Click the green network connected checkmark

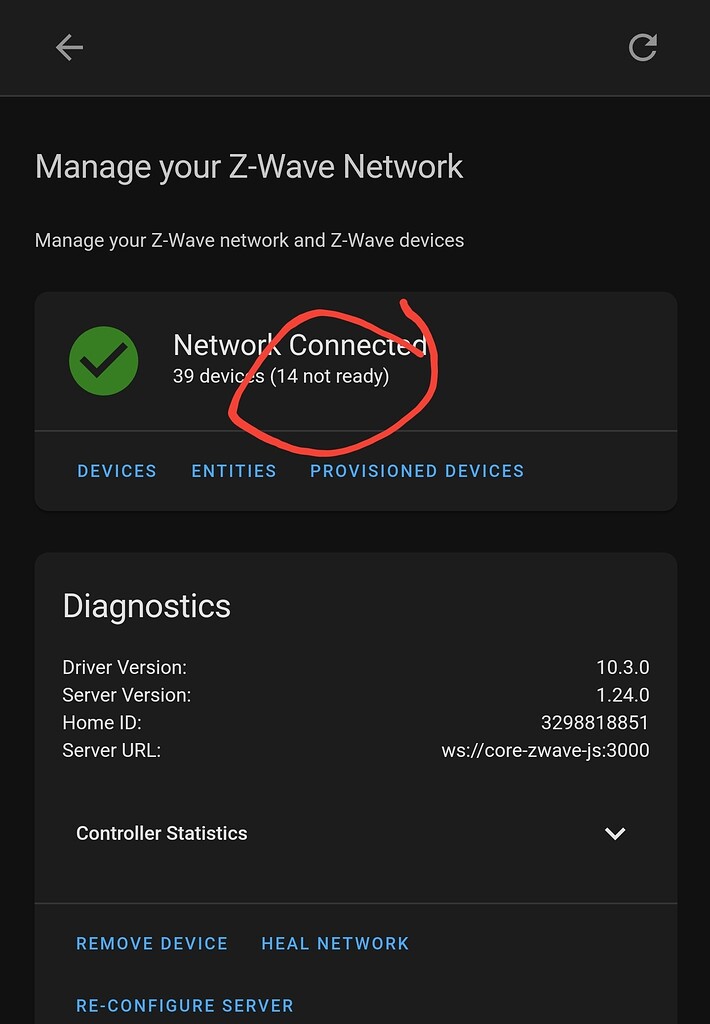[x=104, y=360]
